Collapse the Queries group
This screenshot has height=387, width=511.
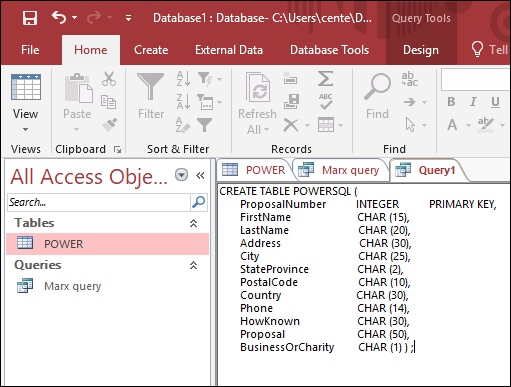[x=193, y=265]
